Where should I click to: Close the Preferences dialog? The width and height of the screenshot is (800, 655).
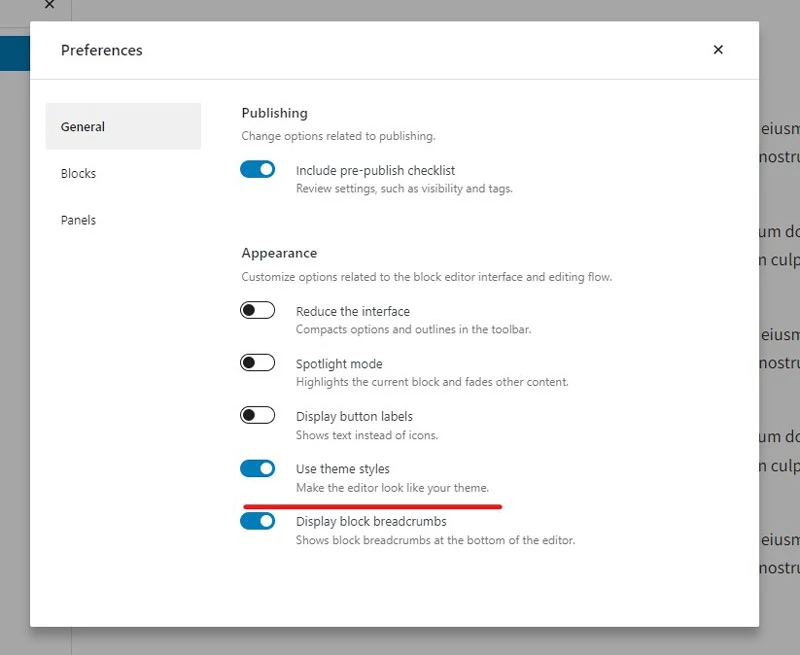tap(718, 50)
